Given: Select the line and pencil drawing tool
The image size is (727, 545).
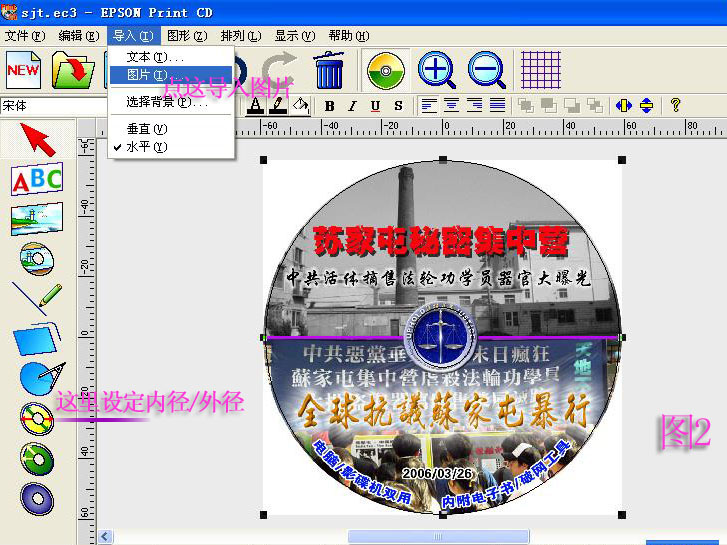Looking at the screenshot, I should click(x=37, y=298).
